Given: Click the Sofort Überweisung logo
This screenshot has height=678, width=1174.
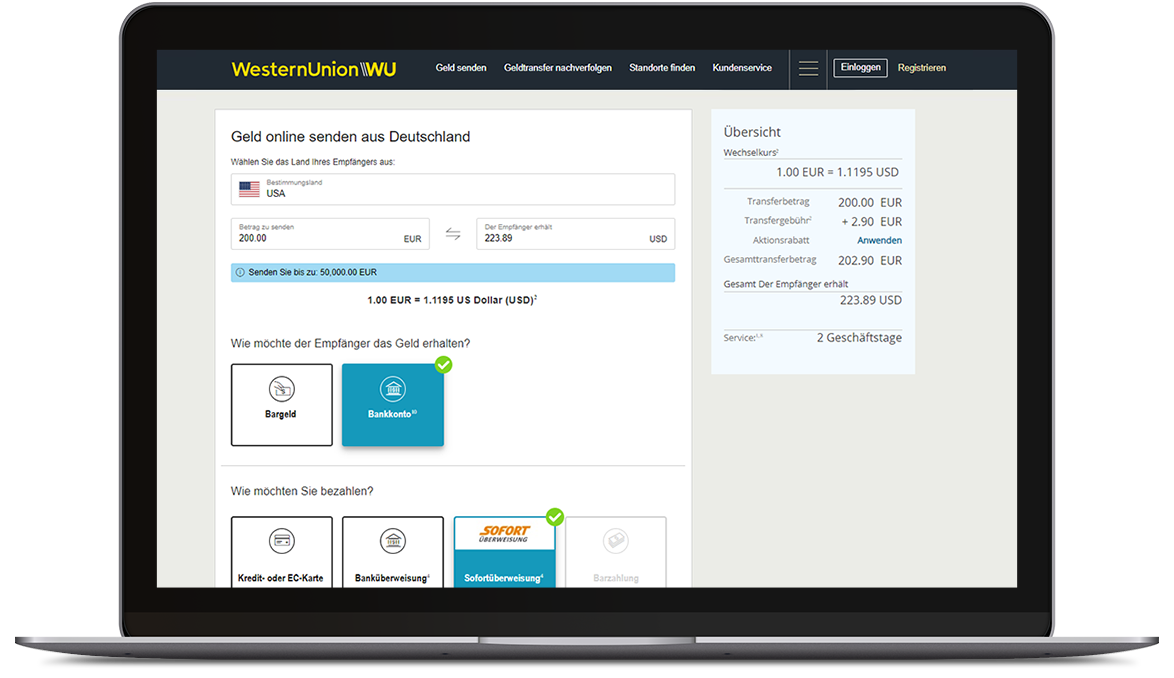Looking at the screenshot, I should click(505, 534).
